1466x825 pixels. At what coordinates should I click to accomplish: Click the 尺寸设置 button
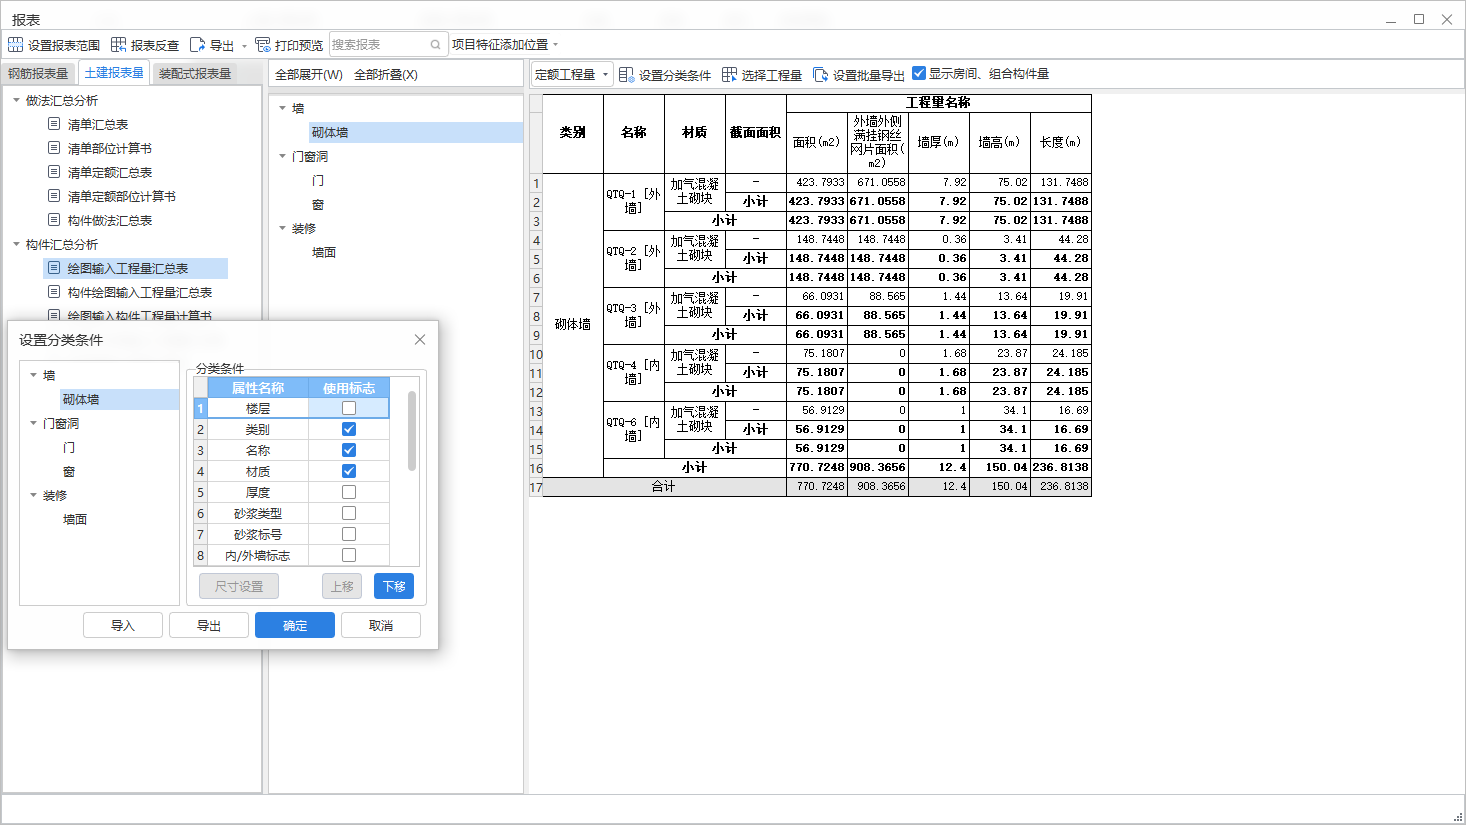[x=239, y=586]
